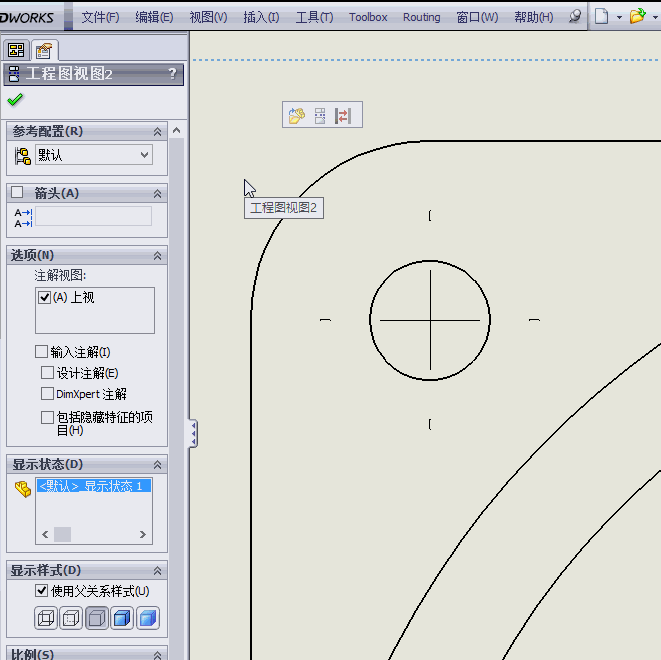Click the display state list right arrow

pos(142,534)
